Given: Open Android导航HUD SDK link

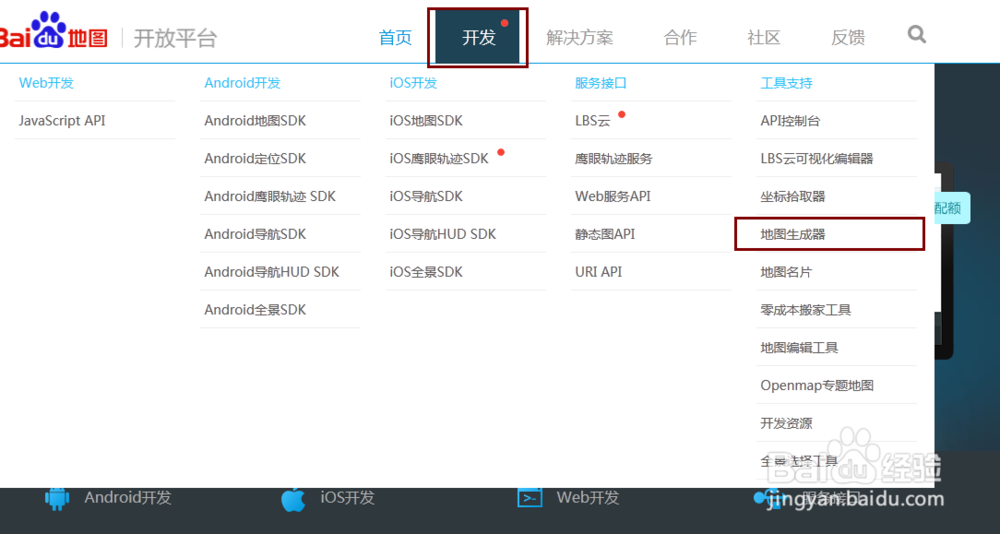Looking at the screenshot, I should tap(272, 272).
